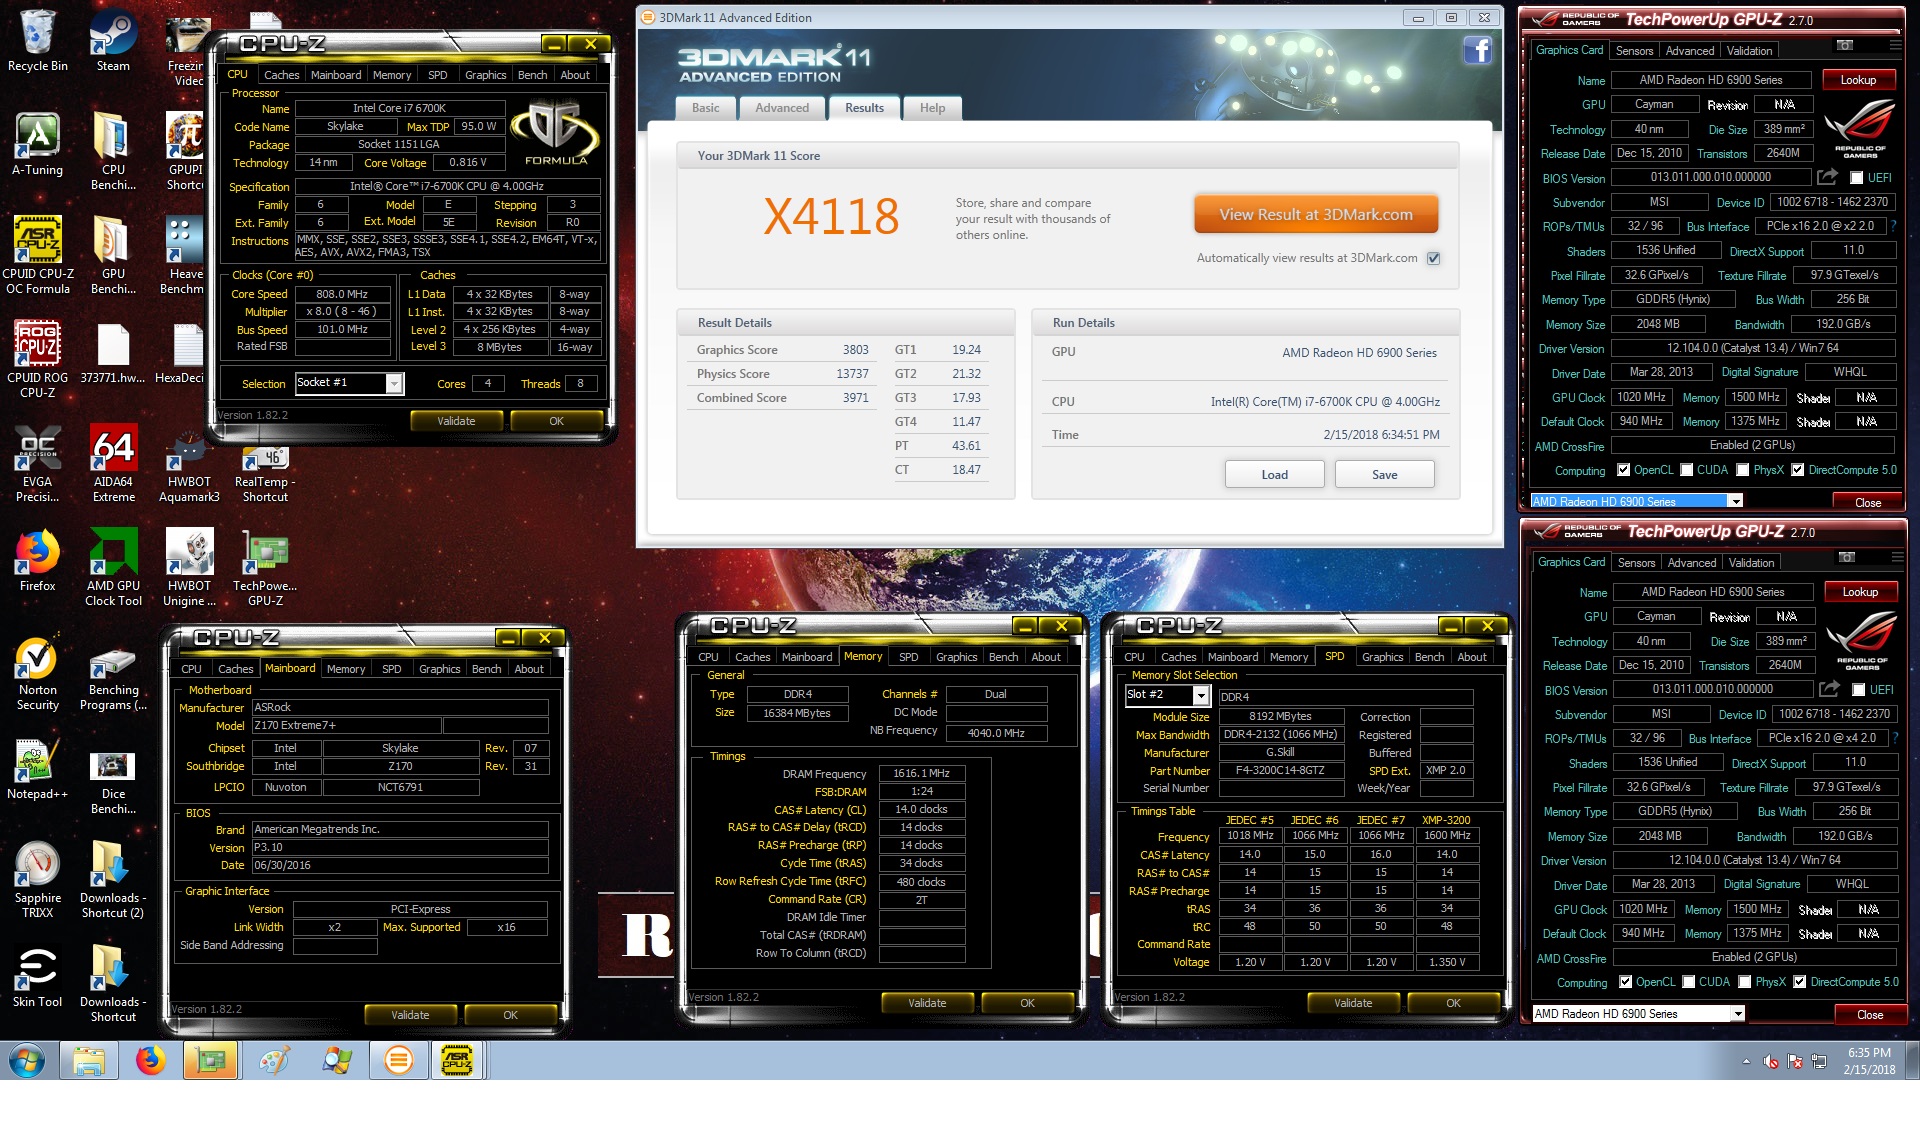This screenshot has height=1134, width=1920.
Task: Open Notepad++ desktop icon
Action: point(38,771)
